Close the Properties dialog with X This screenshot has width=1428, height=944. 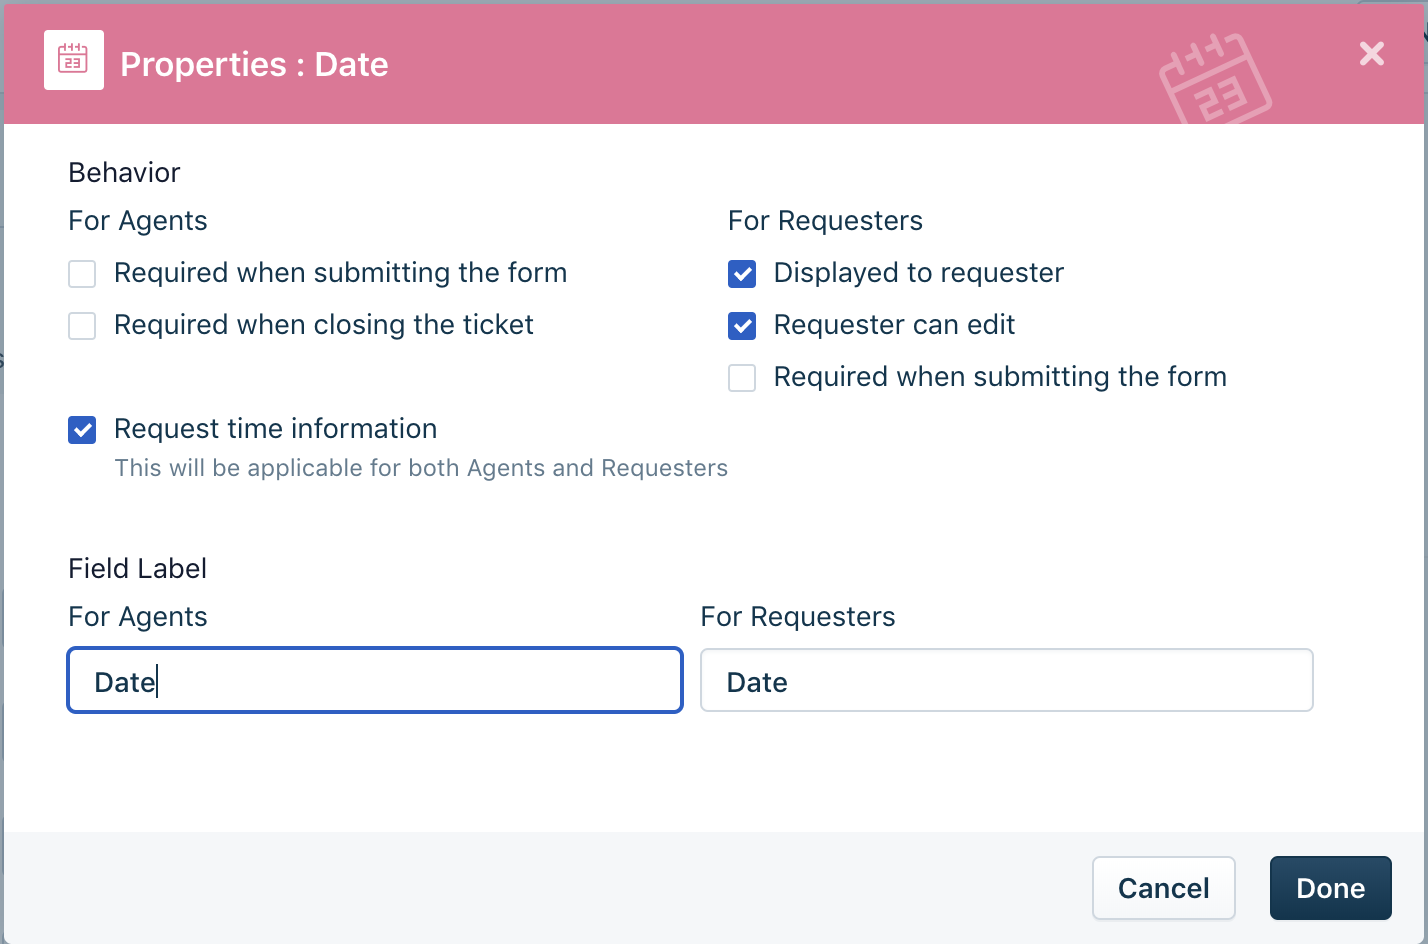[x=1371, y=53]
